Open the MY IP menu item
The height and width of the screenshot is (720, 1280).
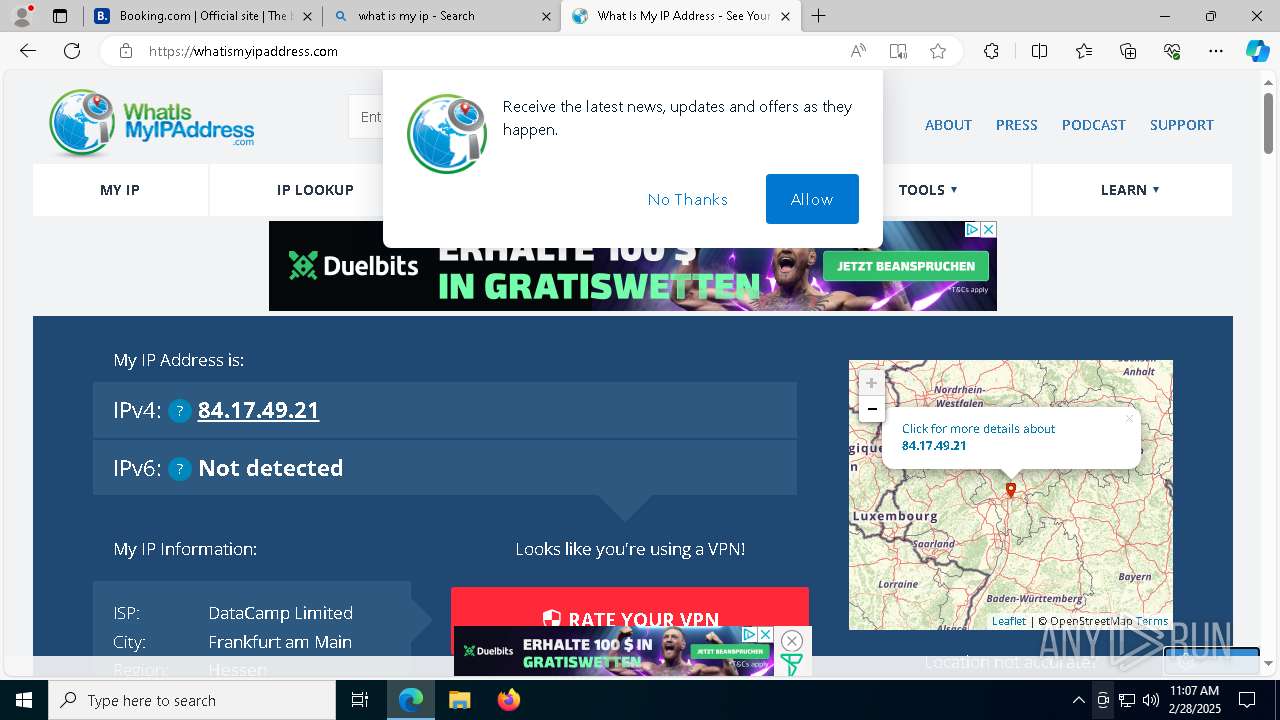120,190
